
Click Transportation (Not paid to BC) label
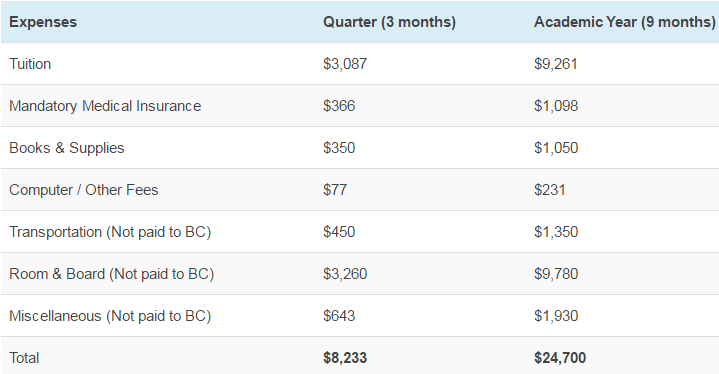pos(110,232)
